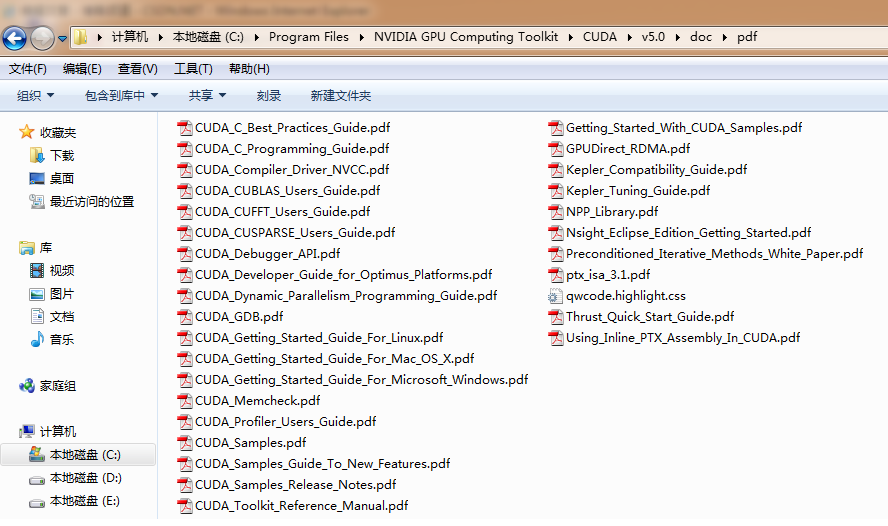Viewport: 888px width, 526px height.
Task: Go to doc folder in address bar
Action: (701, 37)
